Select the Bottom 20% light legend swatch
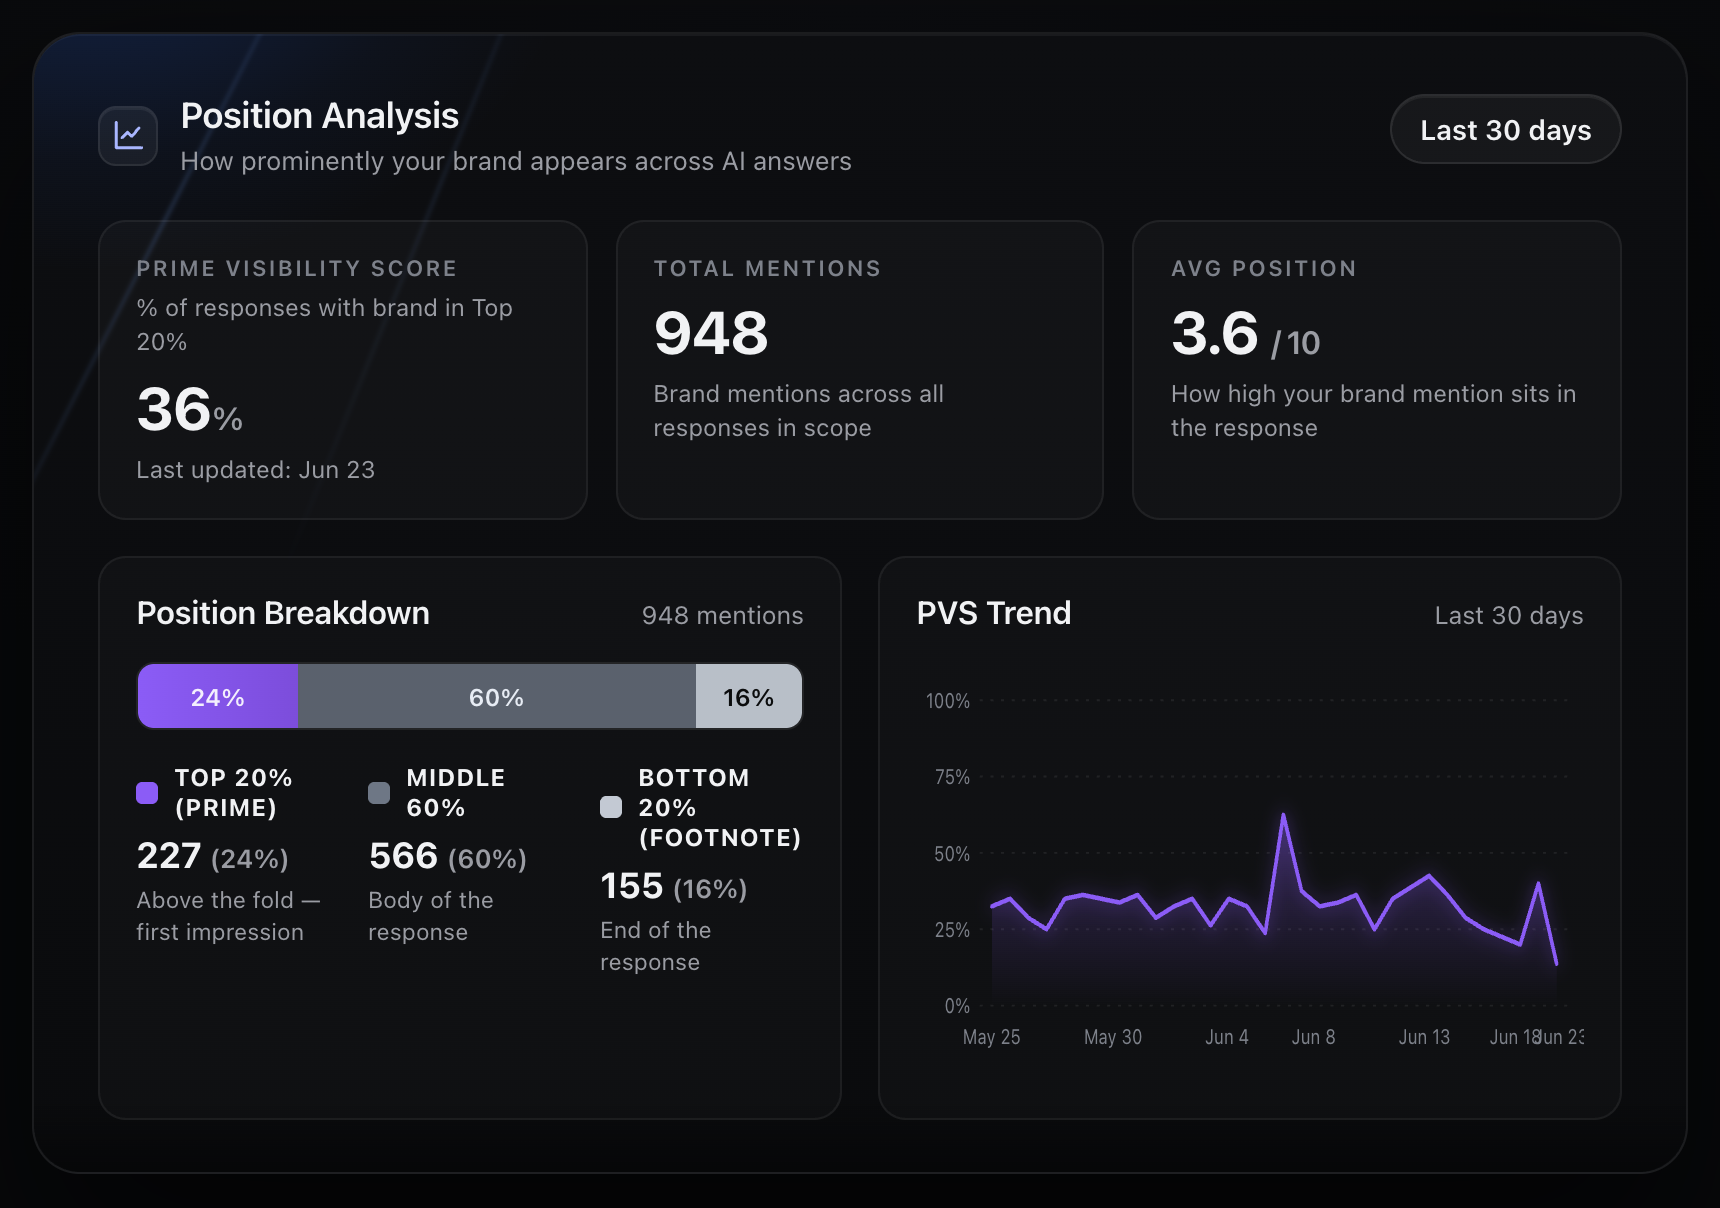The image size is (1720, 1208). point(611,807)
